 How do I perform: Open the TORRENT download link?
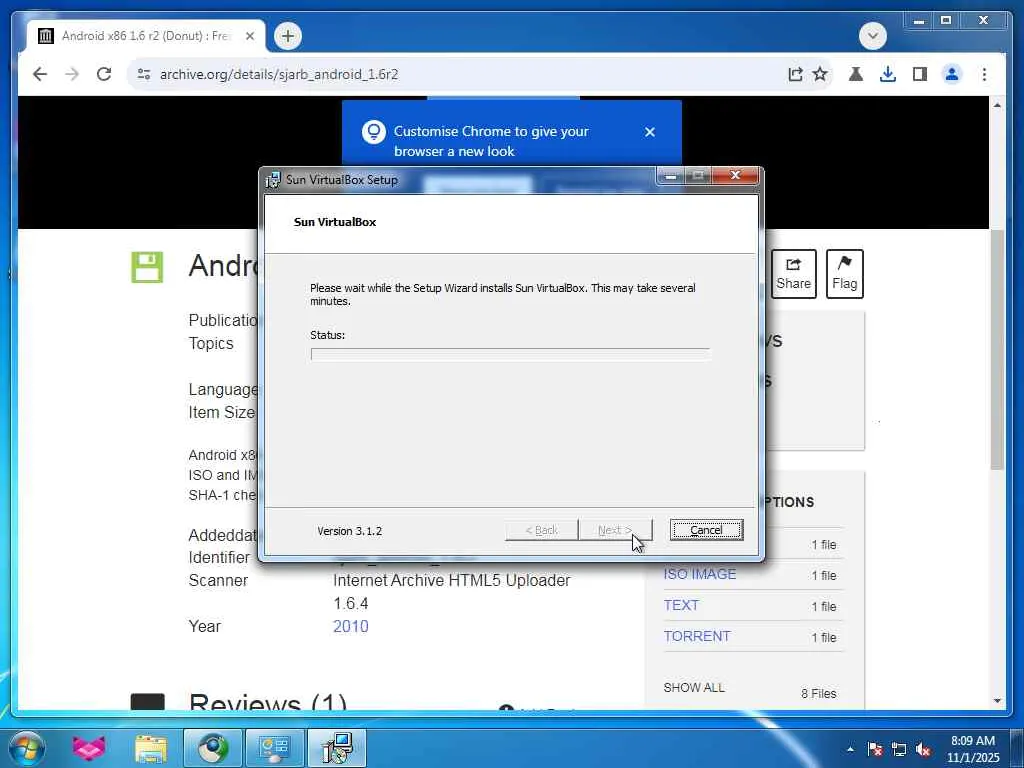pos(697,636)
